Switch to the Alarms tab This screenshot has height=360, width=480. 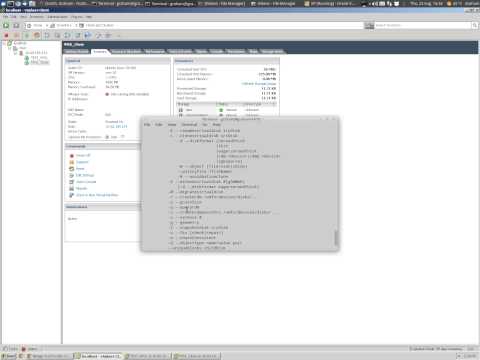point(202,51)
